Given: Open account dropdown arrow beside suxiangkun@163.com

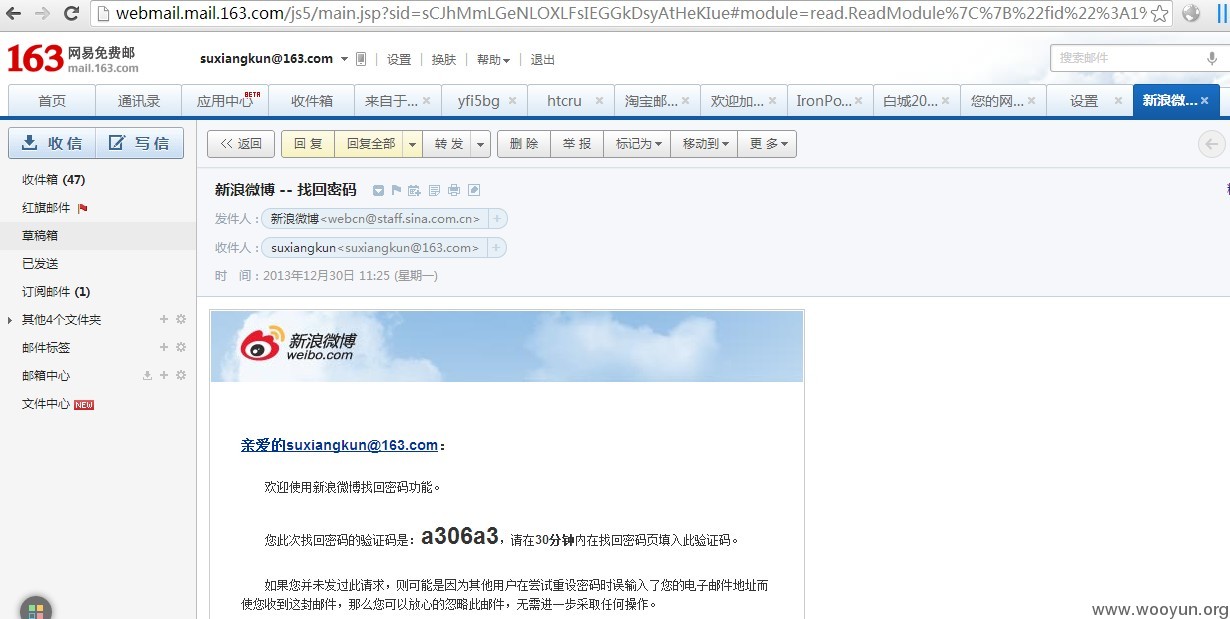Looking at the screenshot, I should (344, 59).
